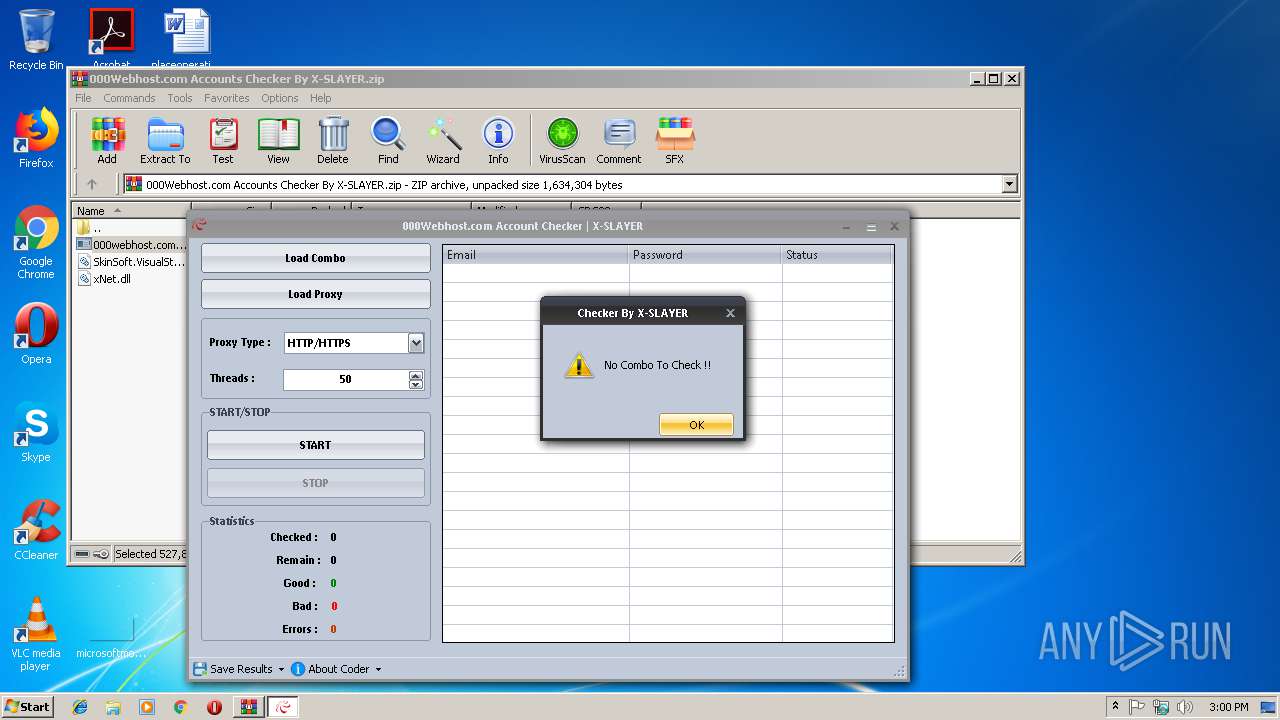Click the START button
Screen dimensions: 1280x720
click(x=315, y=445)
